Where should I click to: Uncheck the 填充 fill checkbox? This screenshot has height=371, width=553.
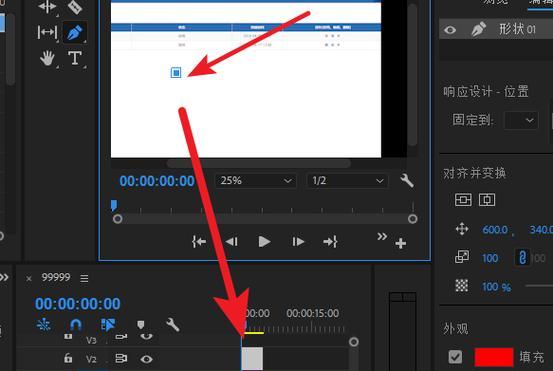[455, 357]
